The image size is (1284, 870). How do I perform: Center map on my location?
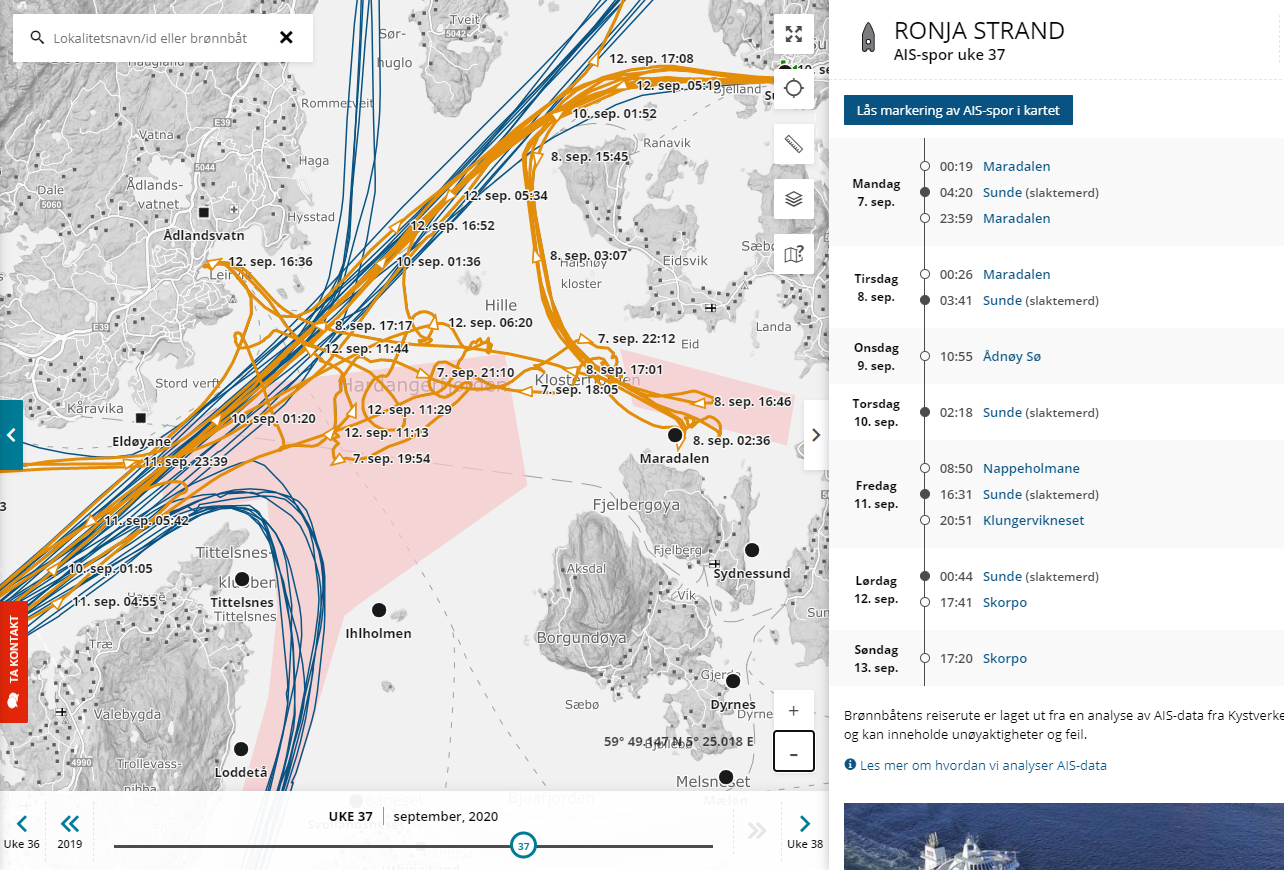point(794,88)
